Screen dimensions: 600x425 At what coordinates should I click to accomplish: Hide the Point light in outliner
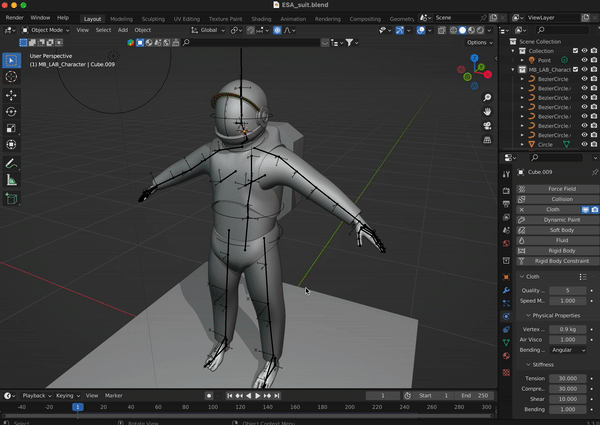coord(584,61)
